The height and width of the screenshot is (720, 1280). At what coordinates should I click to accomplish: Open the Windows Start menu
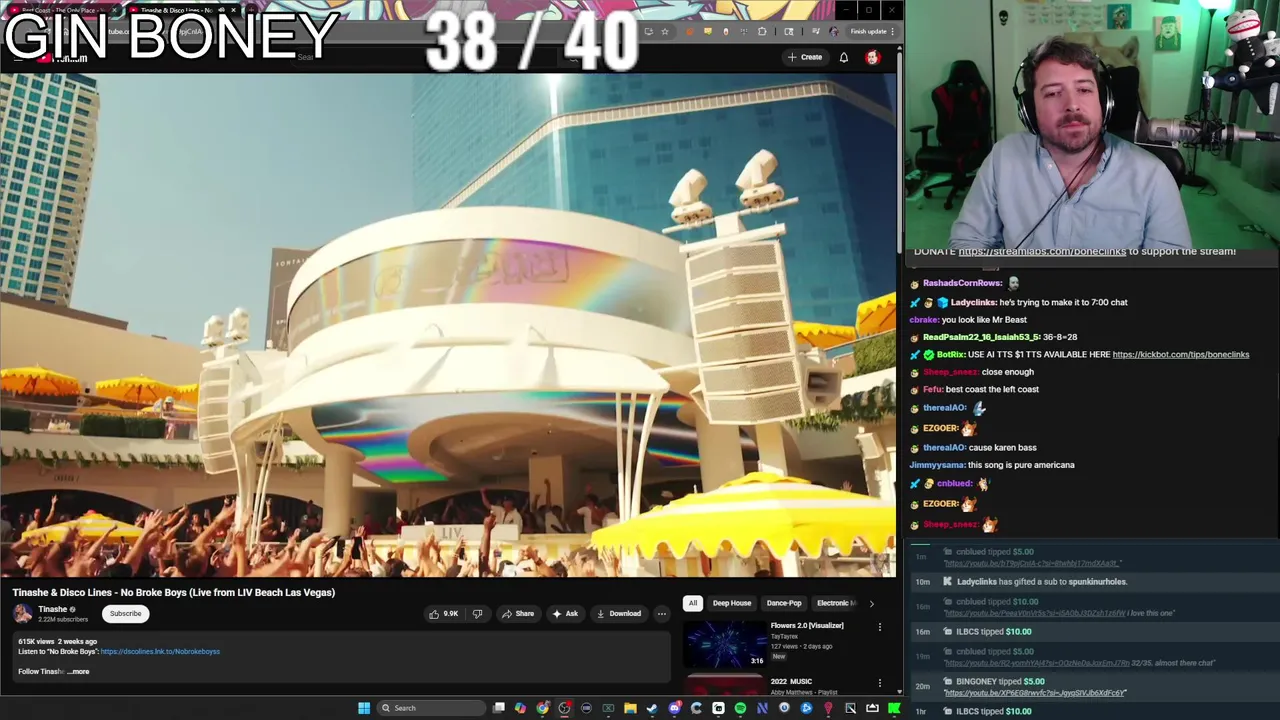pyautogui.click(x=364, y=708)
